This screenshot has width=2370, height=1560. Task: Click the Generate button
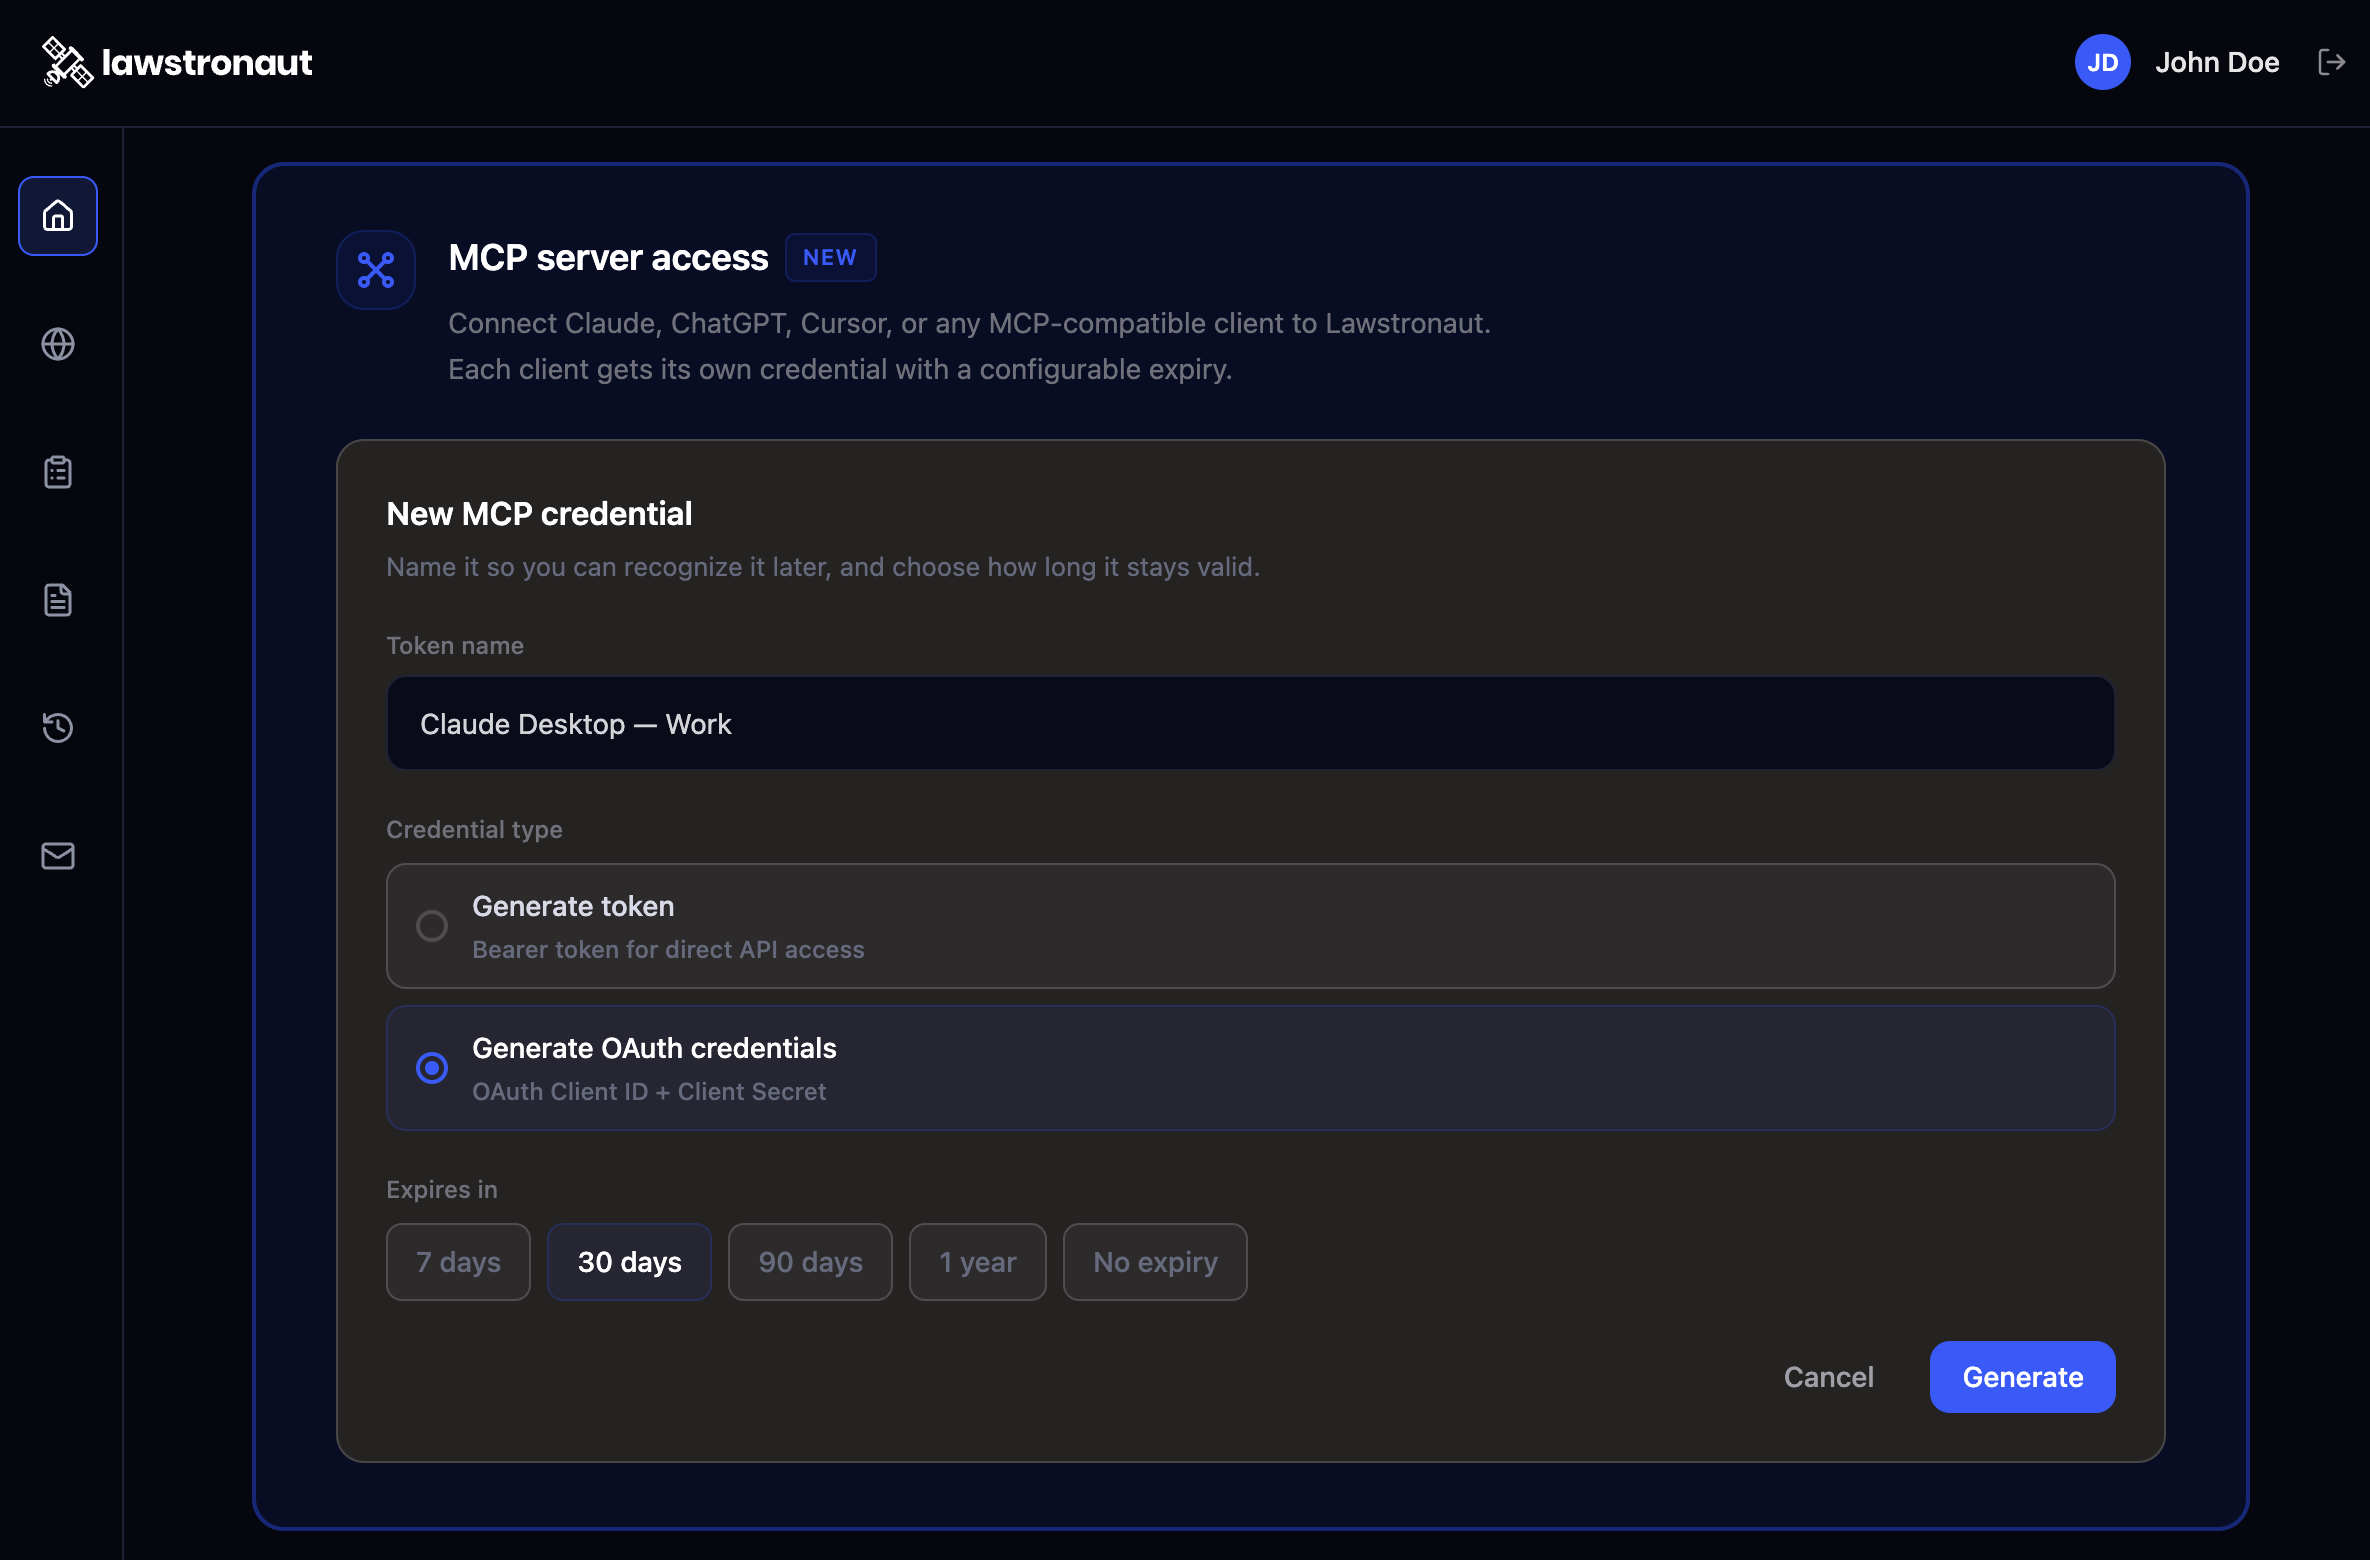pyautogui.click(x=2023, y=1377)
